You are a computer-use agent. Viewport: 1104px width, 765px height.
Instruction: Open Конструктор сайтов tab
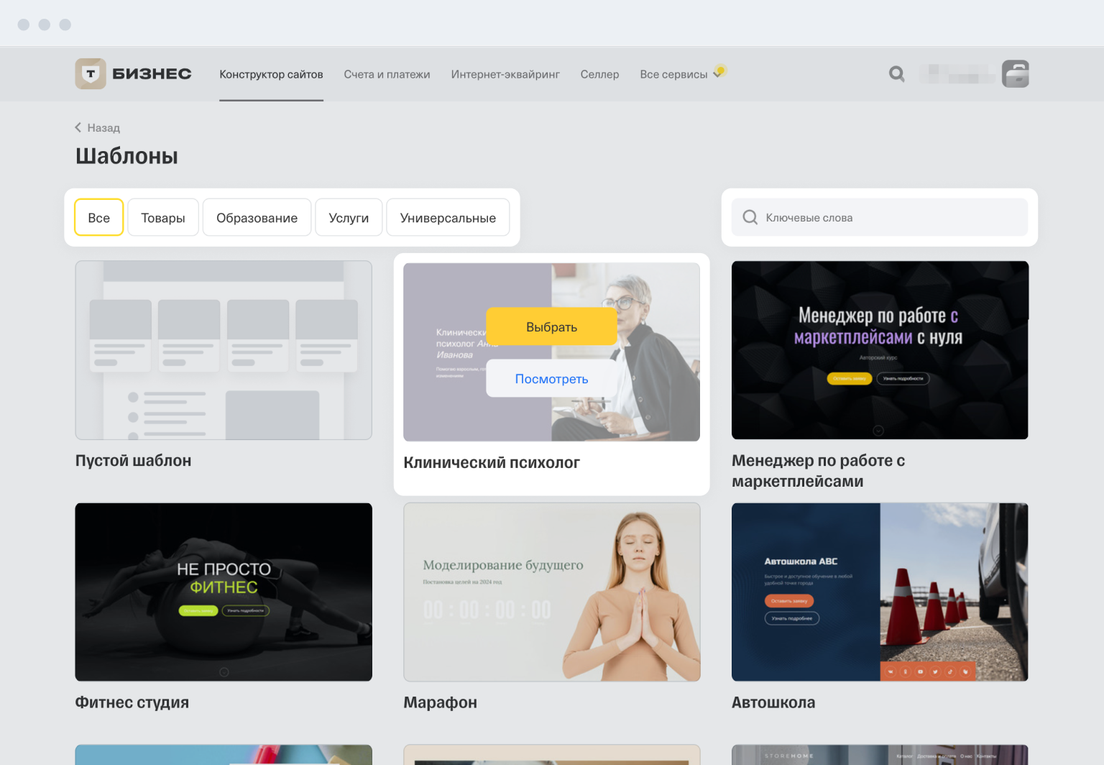[271, 74]
